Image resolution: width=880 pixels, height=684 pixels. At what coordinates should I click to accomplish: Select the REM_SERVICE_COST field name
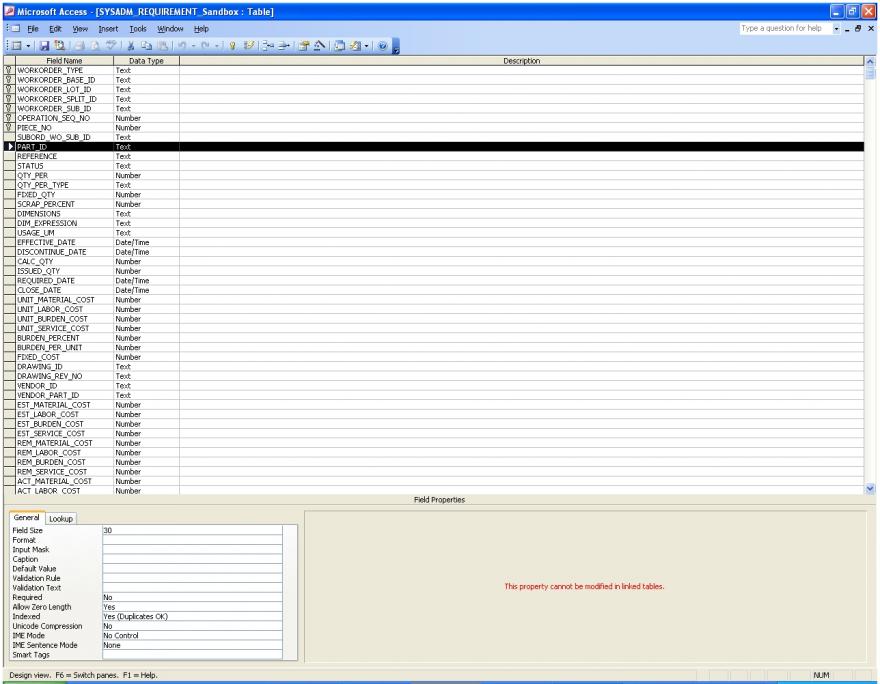pos(52,471)
